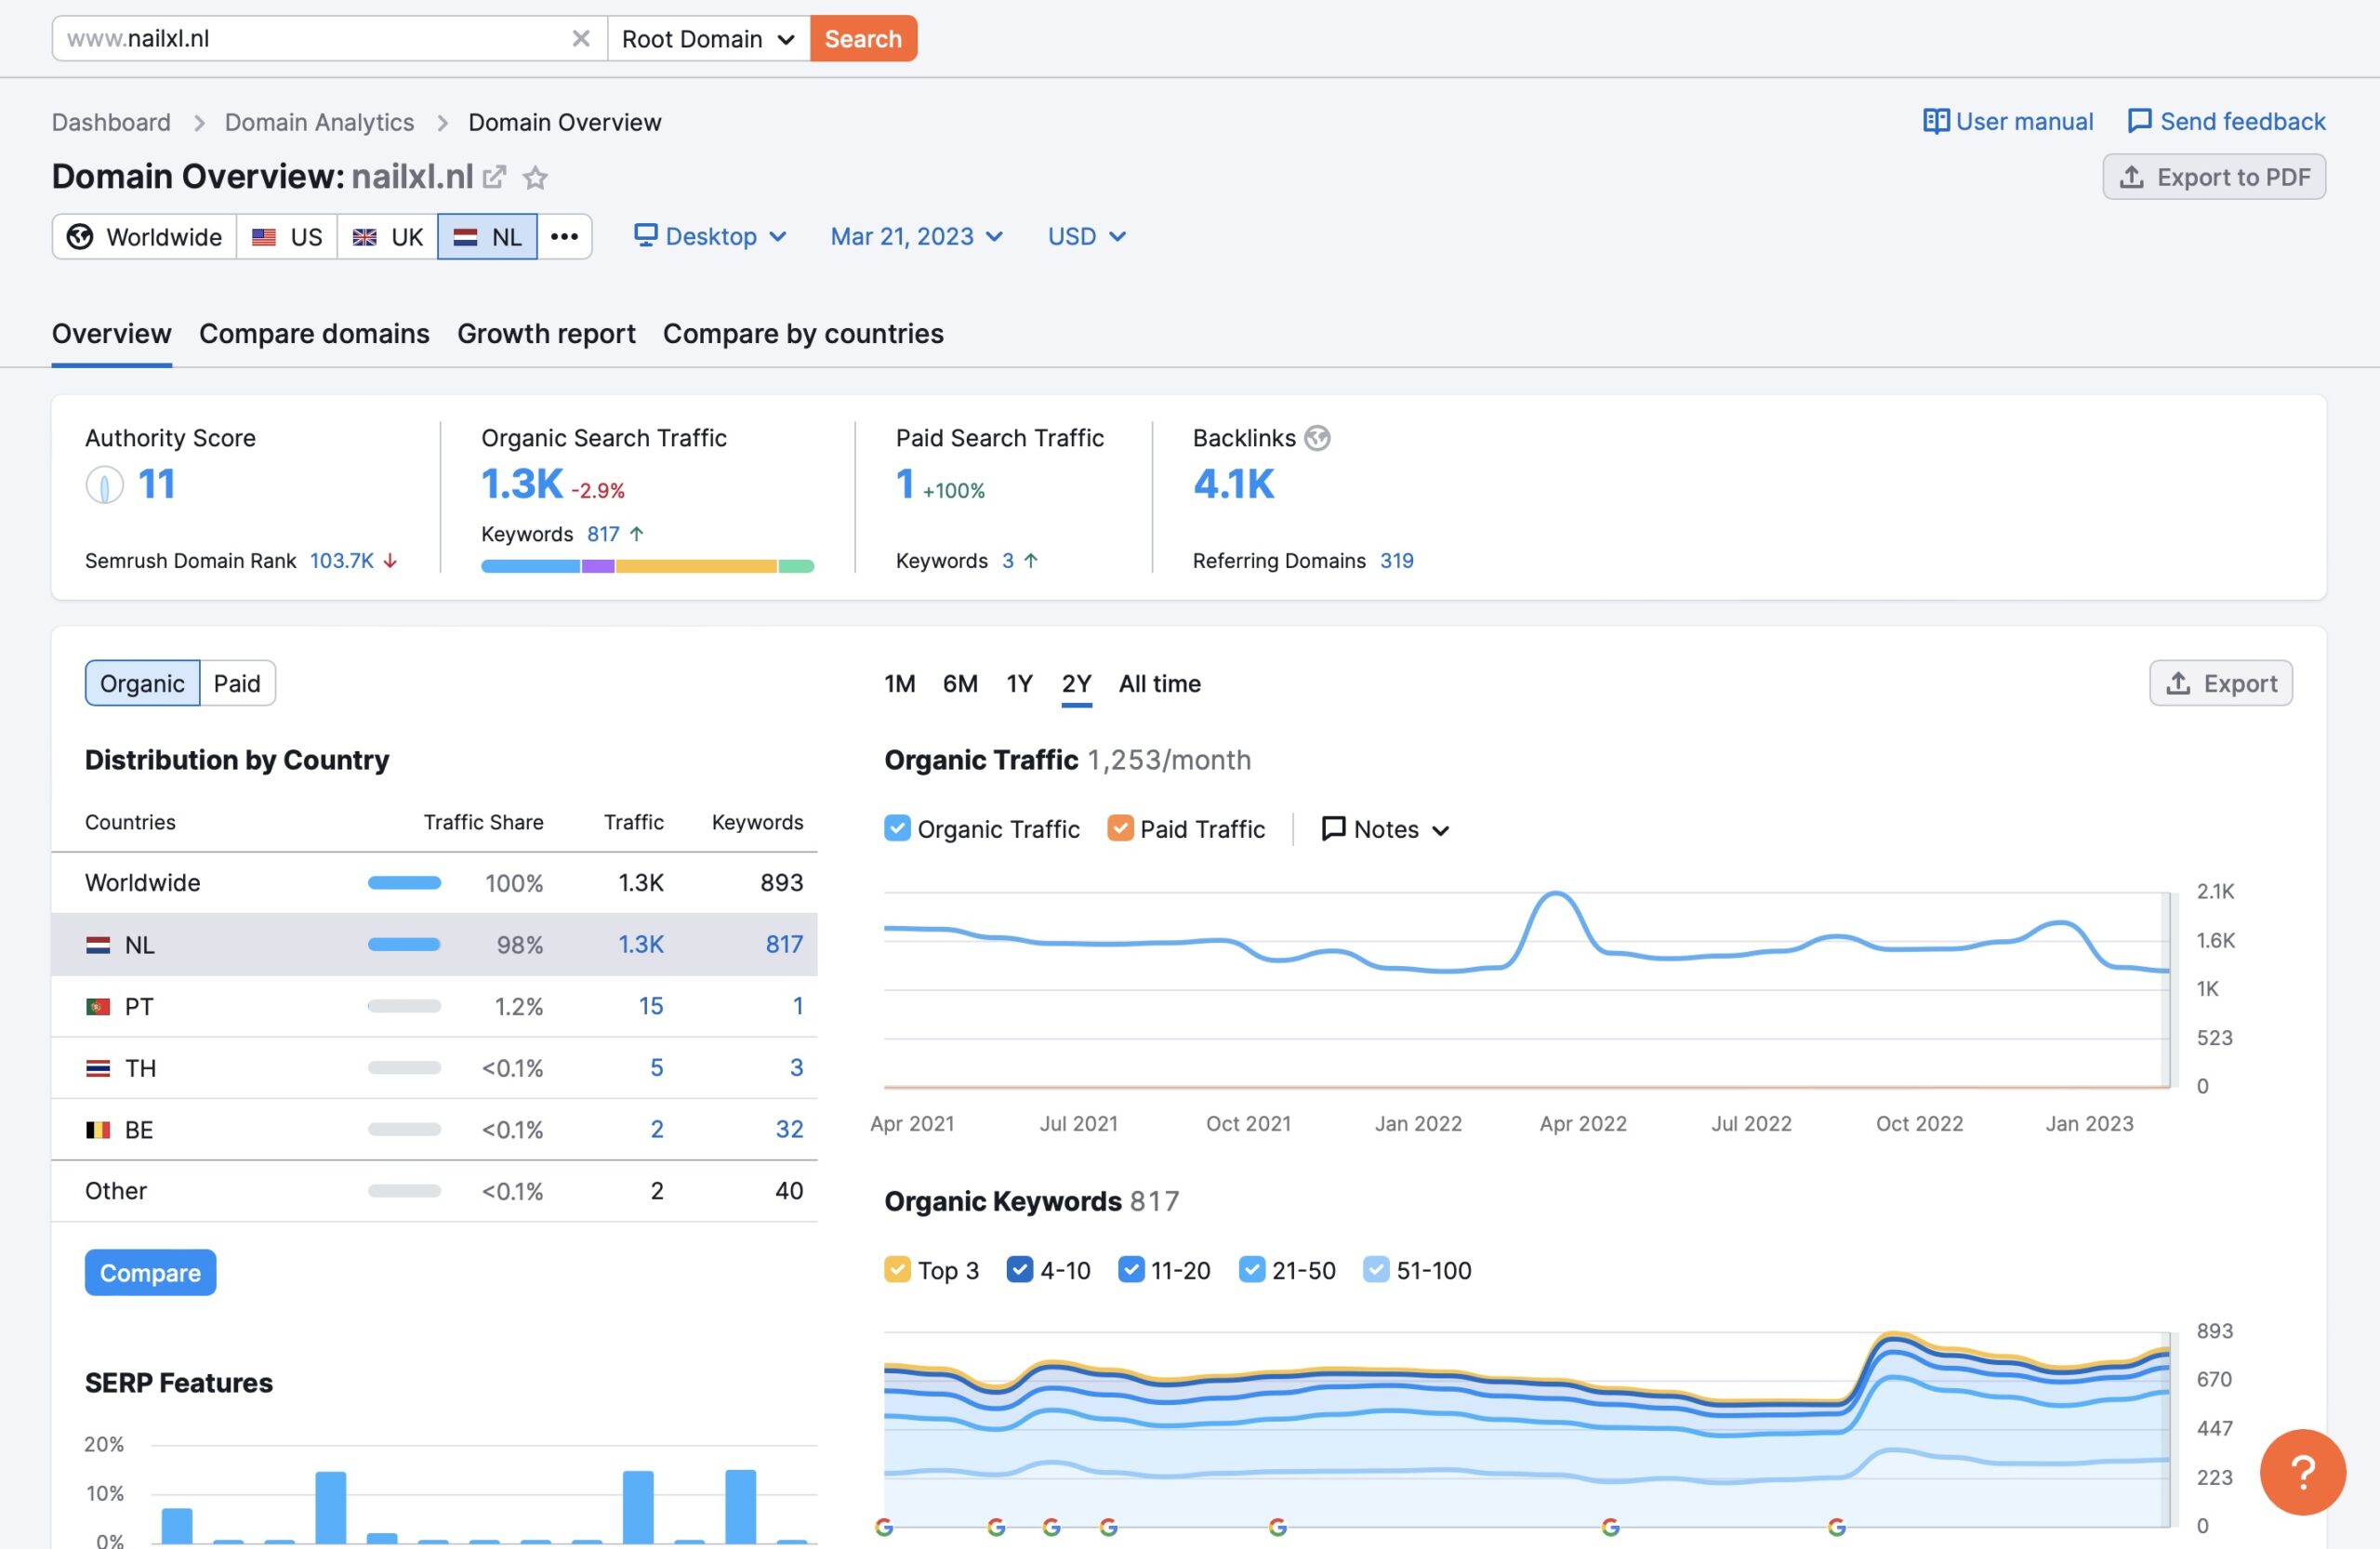Select 1Y time range
Image resolution: width=2380 pixels, height=1549 pixels.
point(1019,684)
